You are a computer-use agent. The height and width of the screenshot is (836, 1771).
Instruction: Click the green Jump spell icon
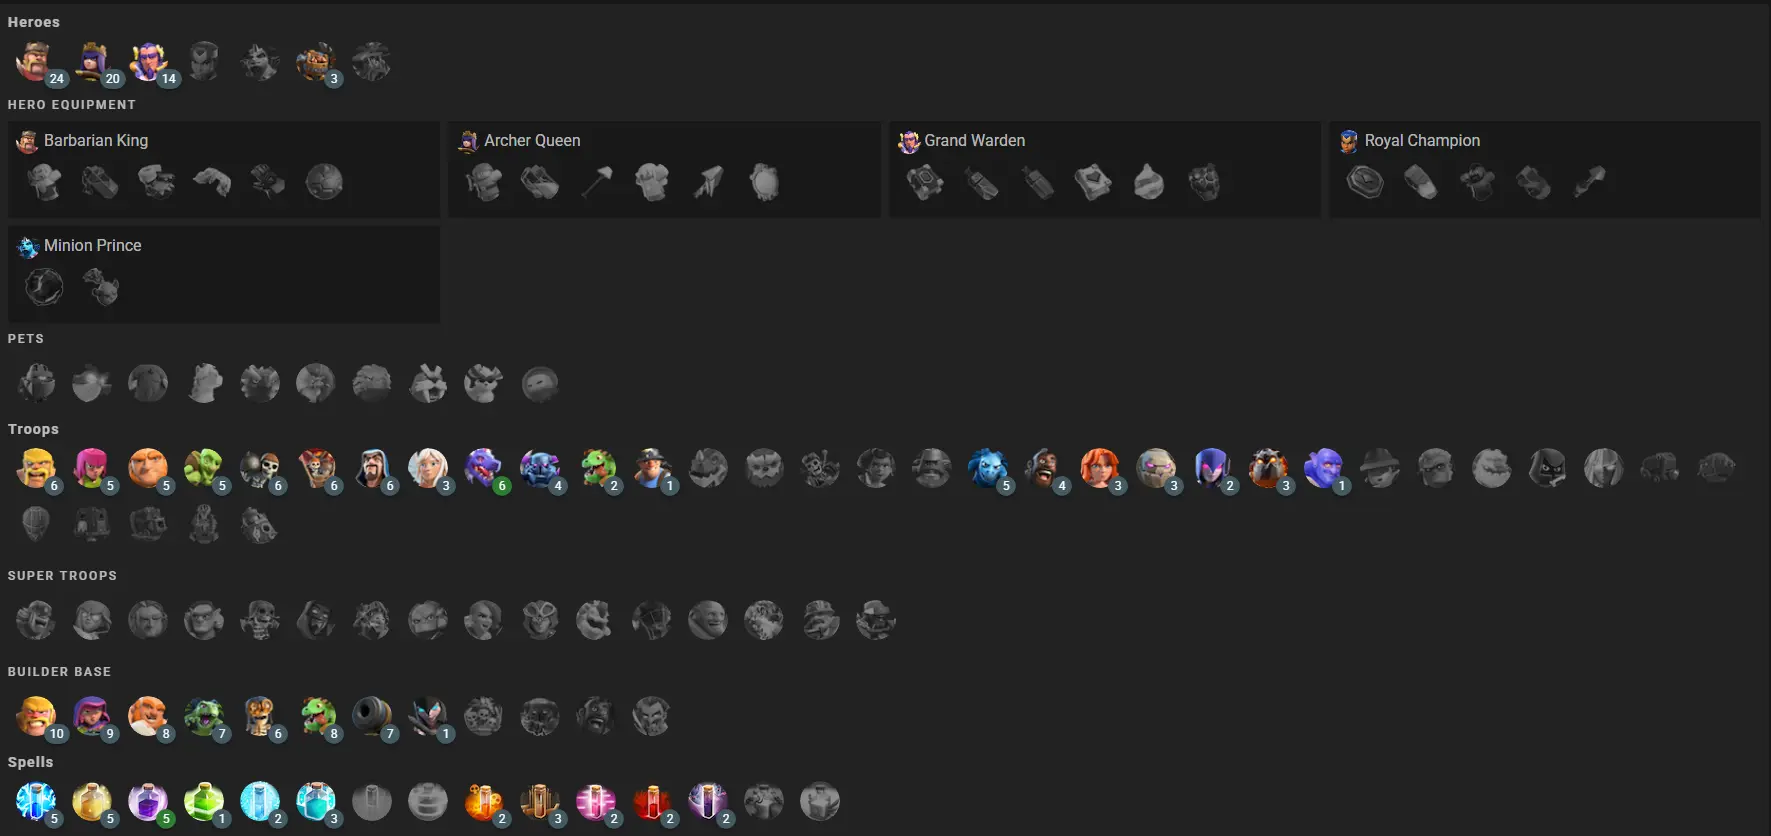204,801
